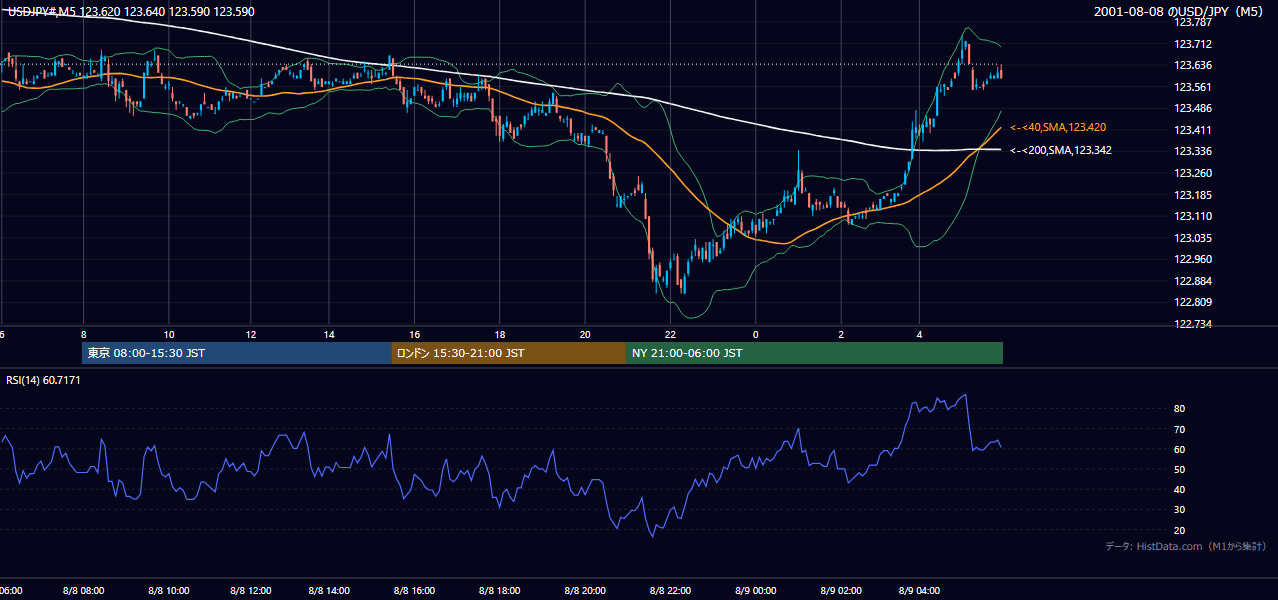Click the '8/8 10:00' bottom time label

169,591
